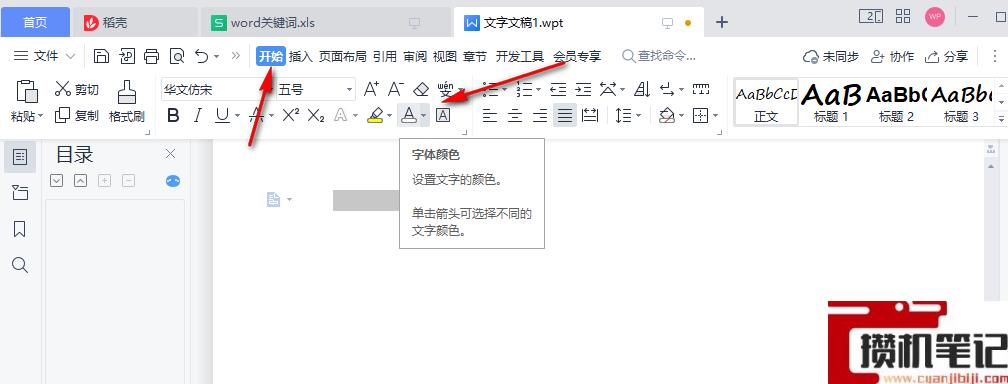This screenshot has height=384, width=1008.
Task: Click the Save document icon
Action: click(x=101, y=57)
